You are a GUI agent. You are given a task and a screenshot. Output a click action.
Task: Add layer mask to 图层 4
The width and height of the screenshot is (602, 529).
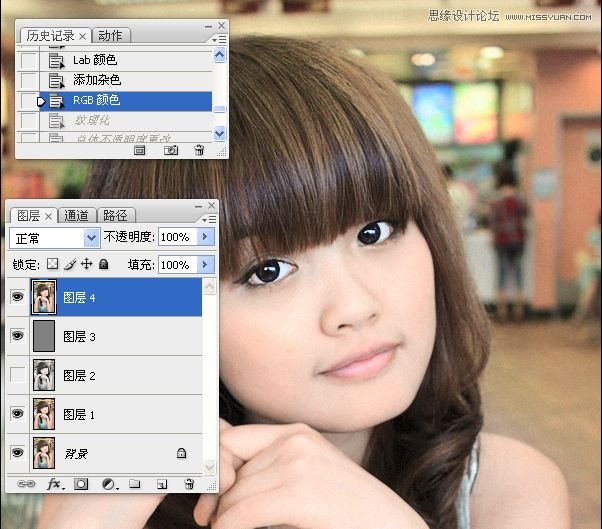81,484
